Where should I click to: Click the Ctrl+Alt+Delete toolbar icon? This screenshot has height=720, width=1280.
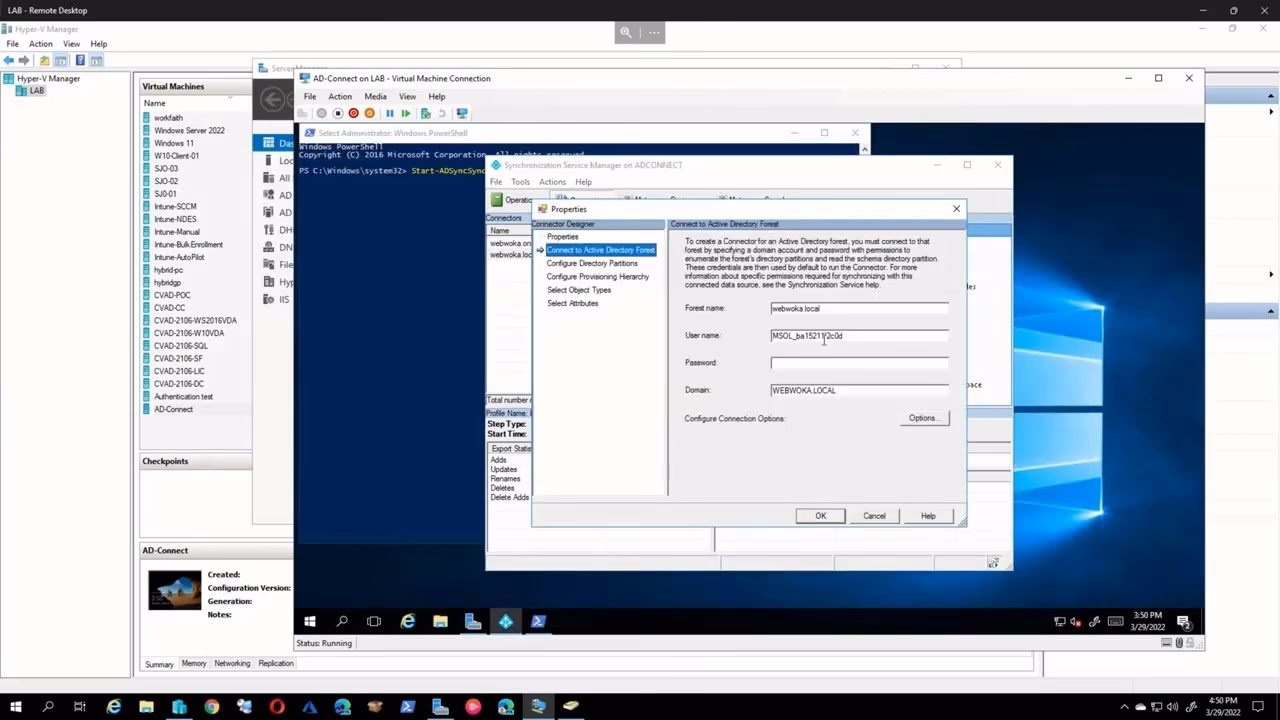(x=302, y=113)
